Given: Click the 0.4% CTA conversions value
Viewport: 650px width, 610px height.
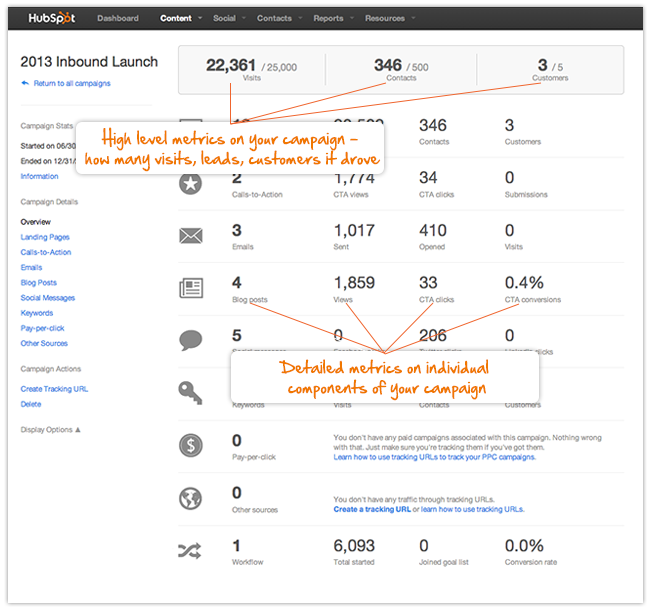Looking at the screenshot, I should click(524, 283).
